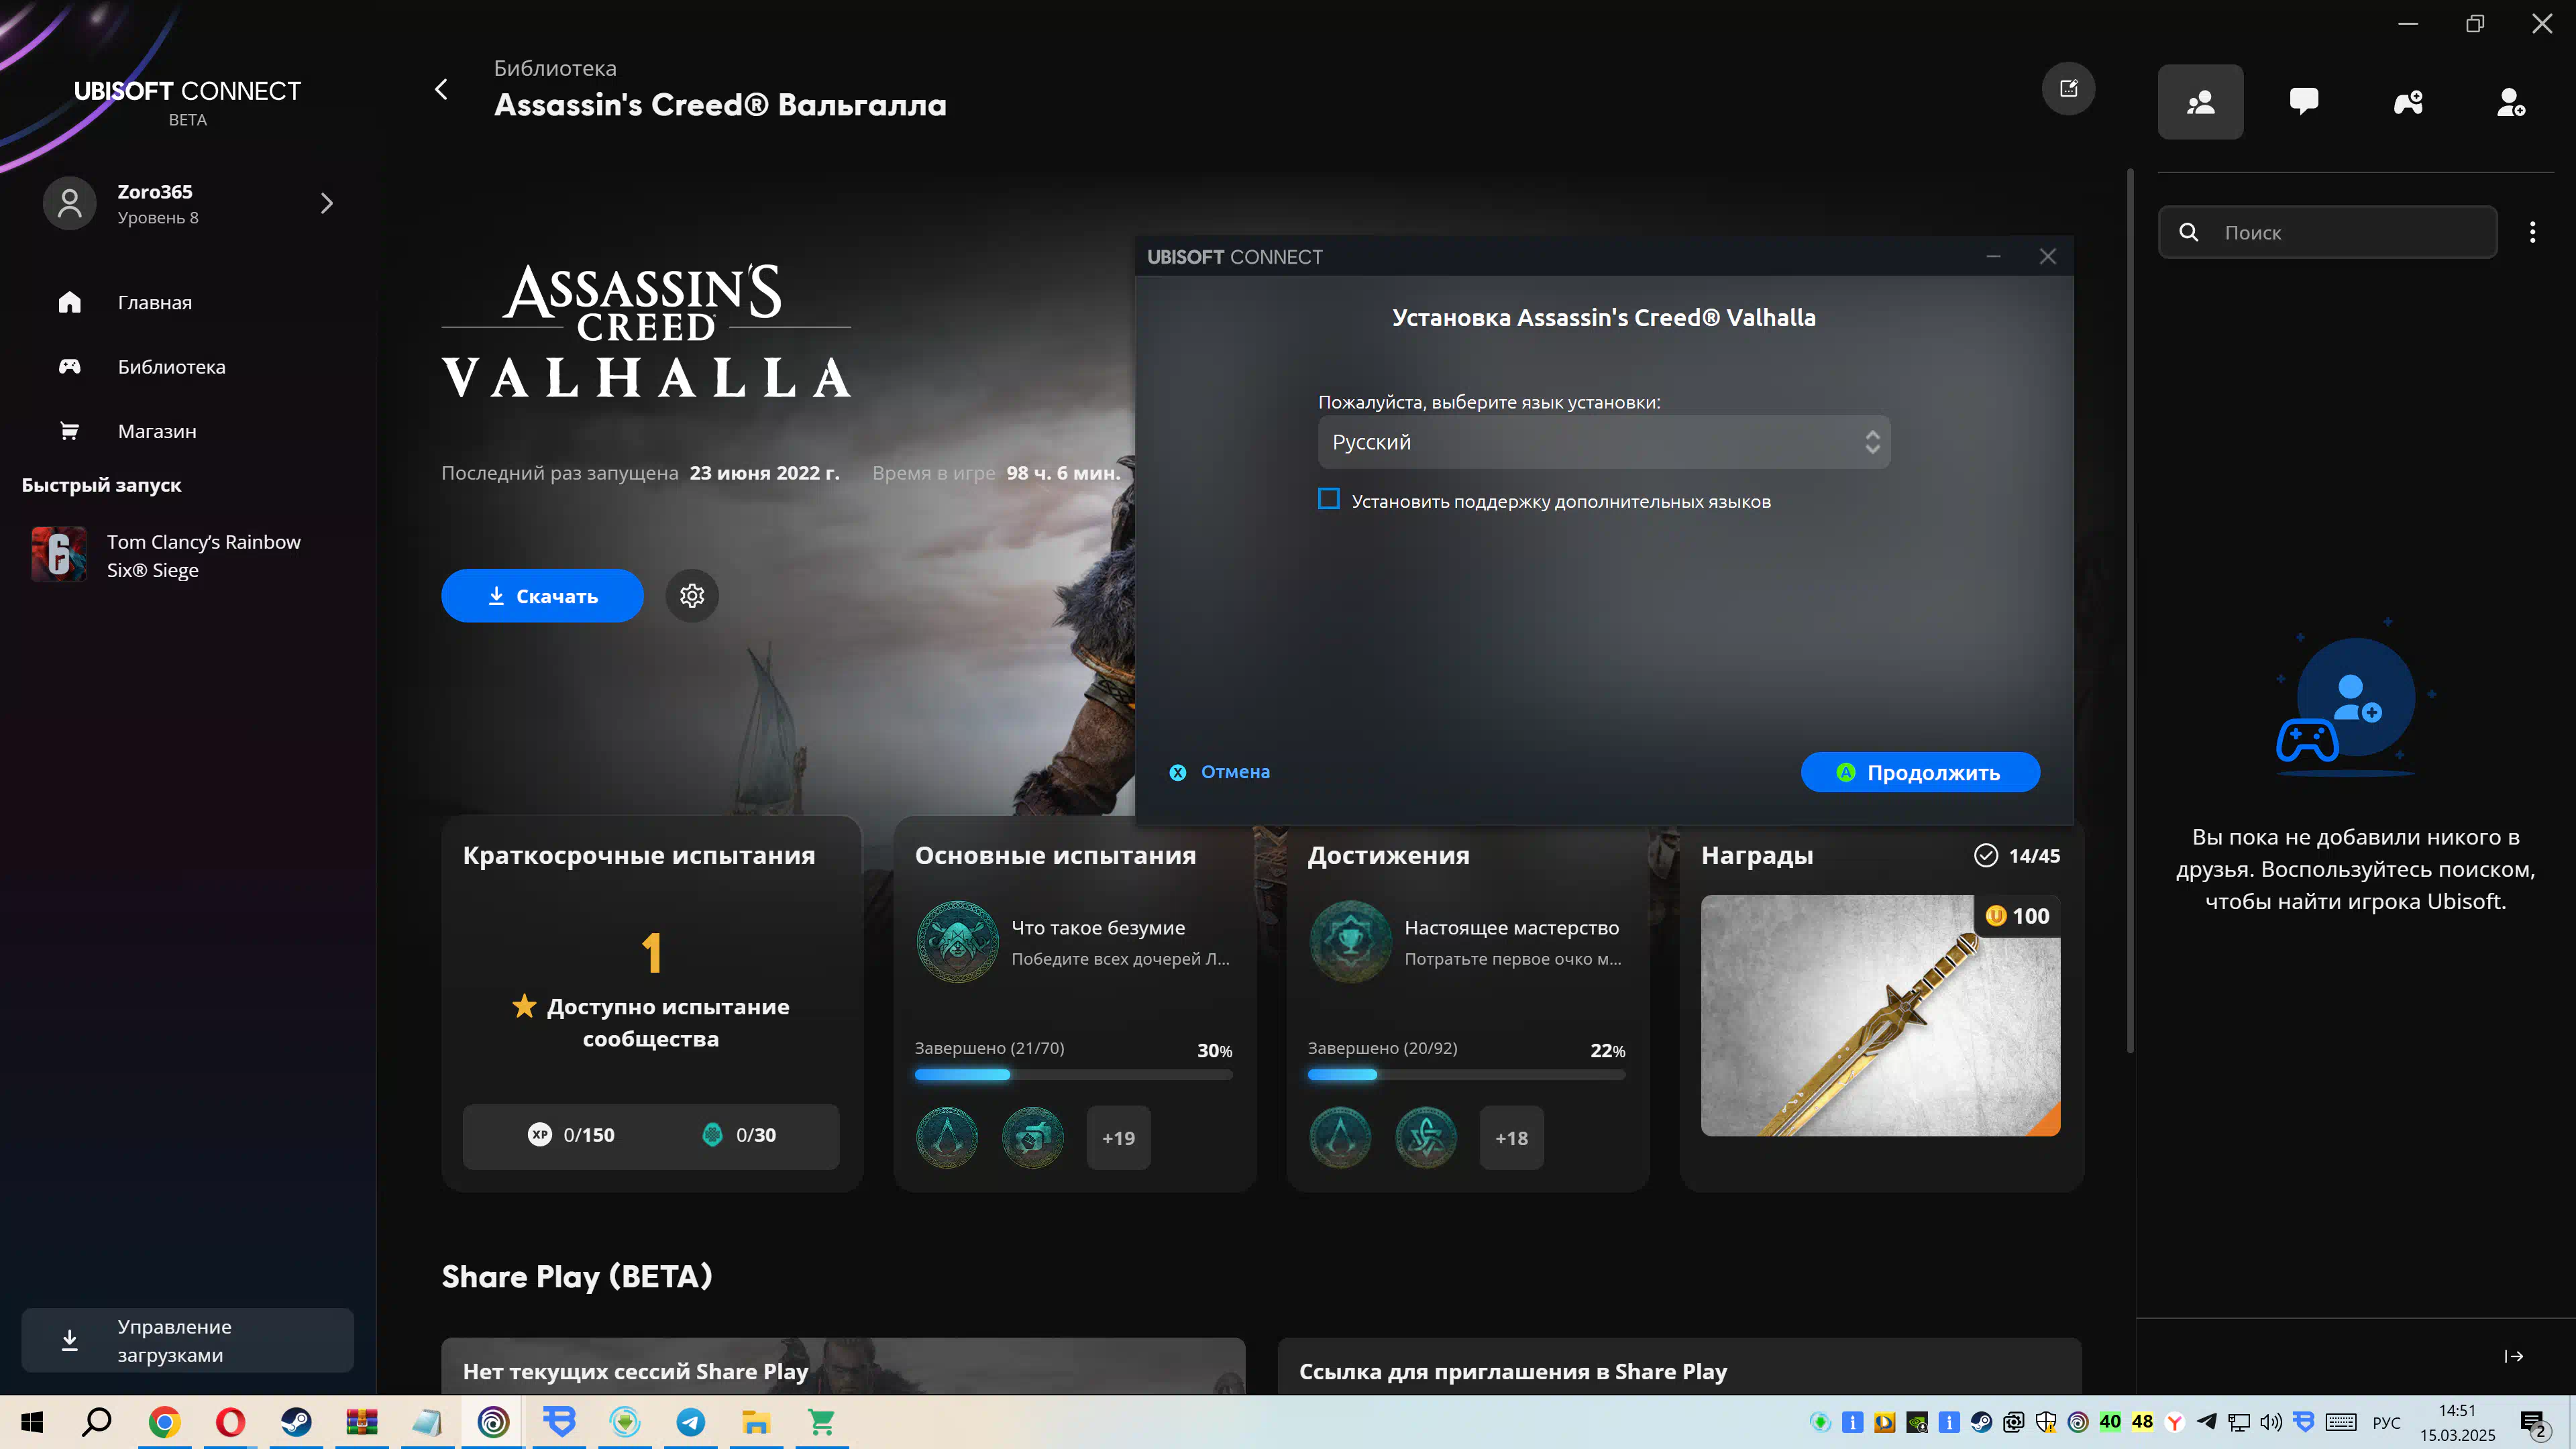Click Ссылка для приглашения в Share Play card
The image size is (2576, 1449).
[x=1680, y=1367]
